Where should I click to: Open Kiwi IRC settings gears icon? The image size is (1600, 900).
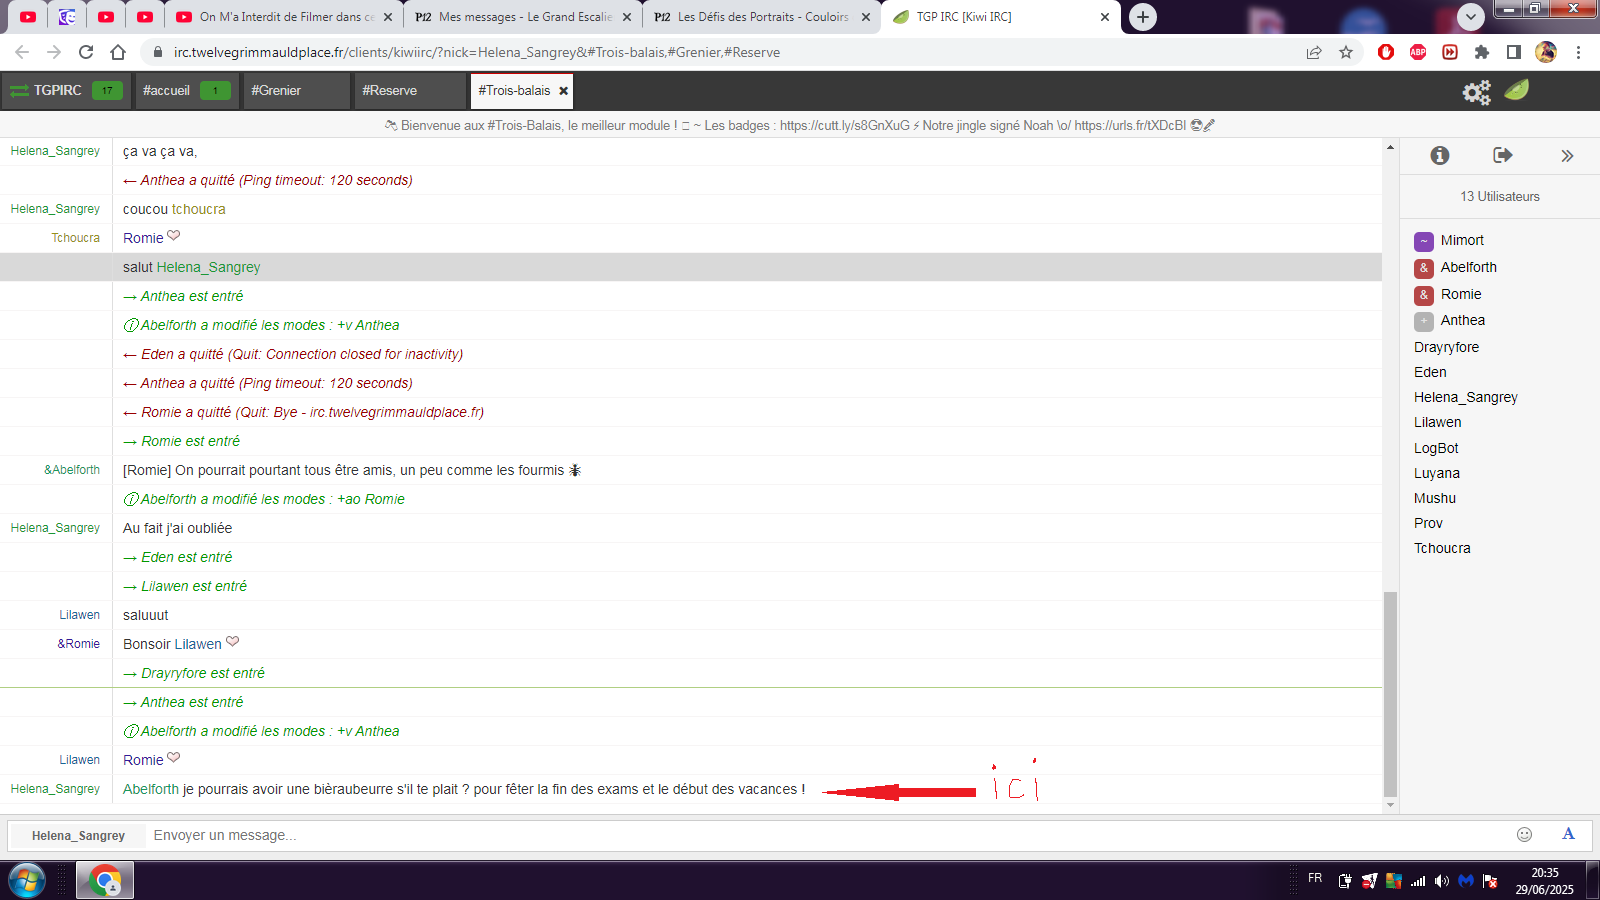[1476, 92]
